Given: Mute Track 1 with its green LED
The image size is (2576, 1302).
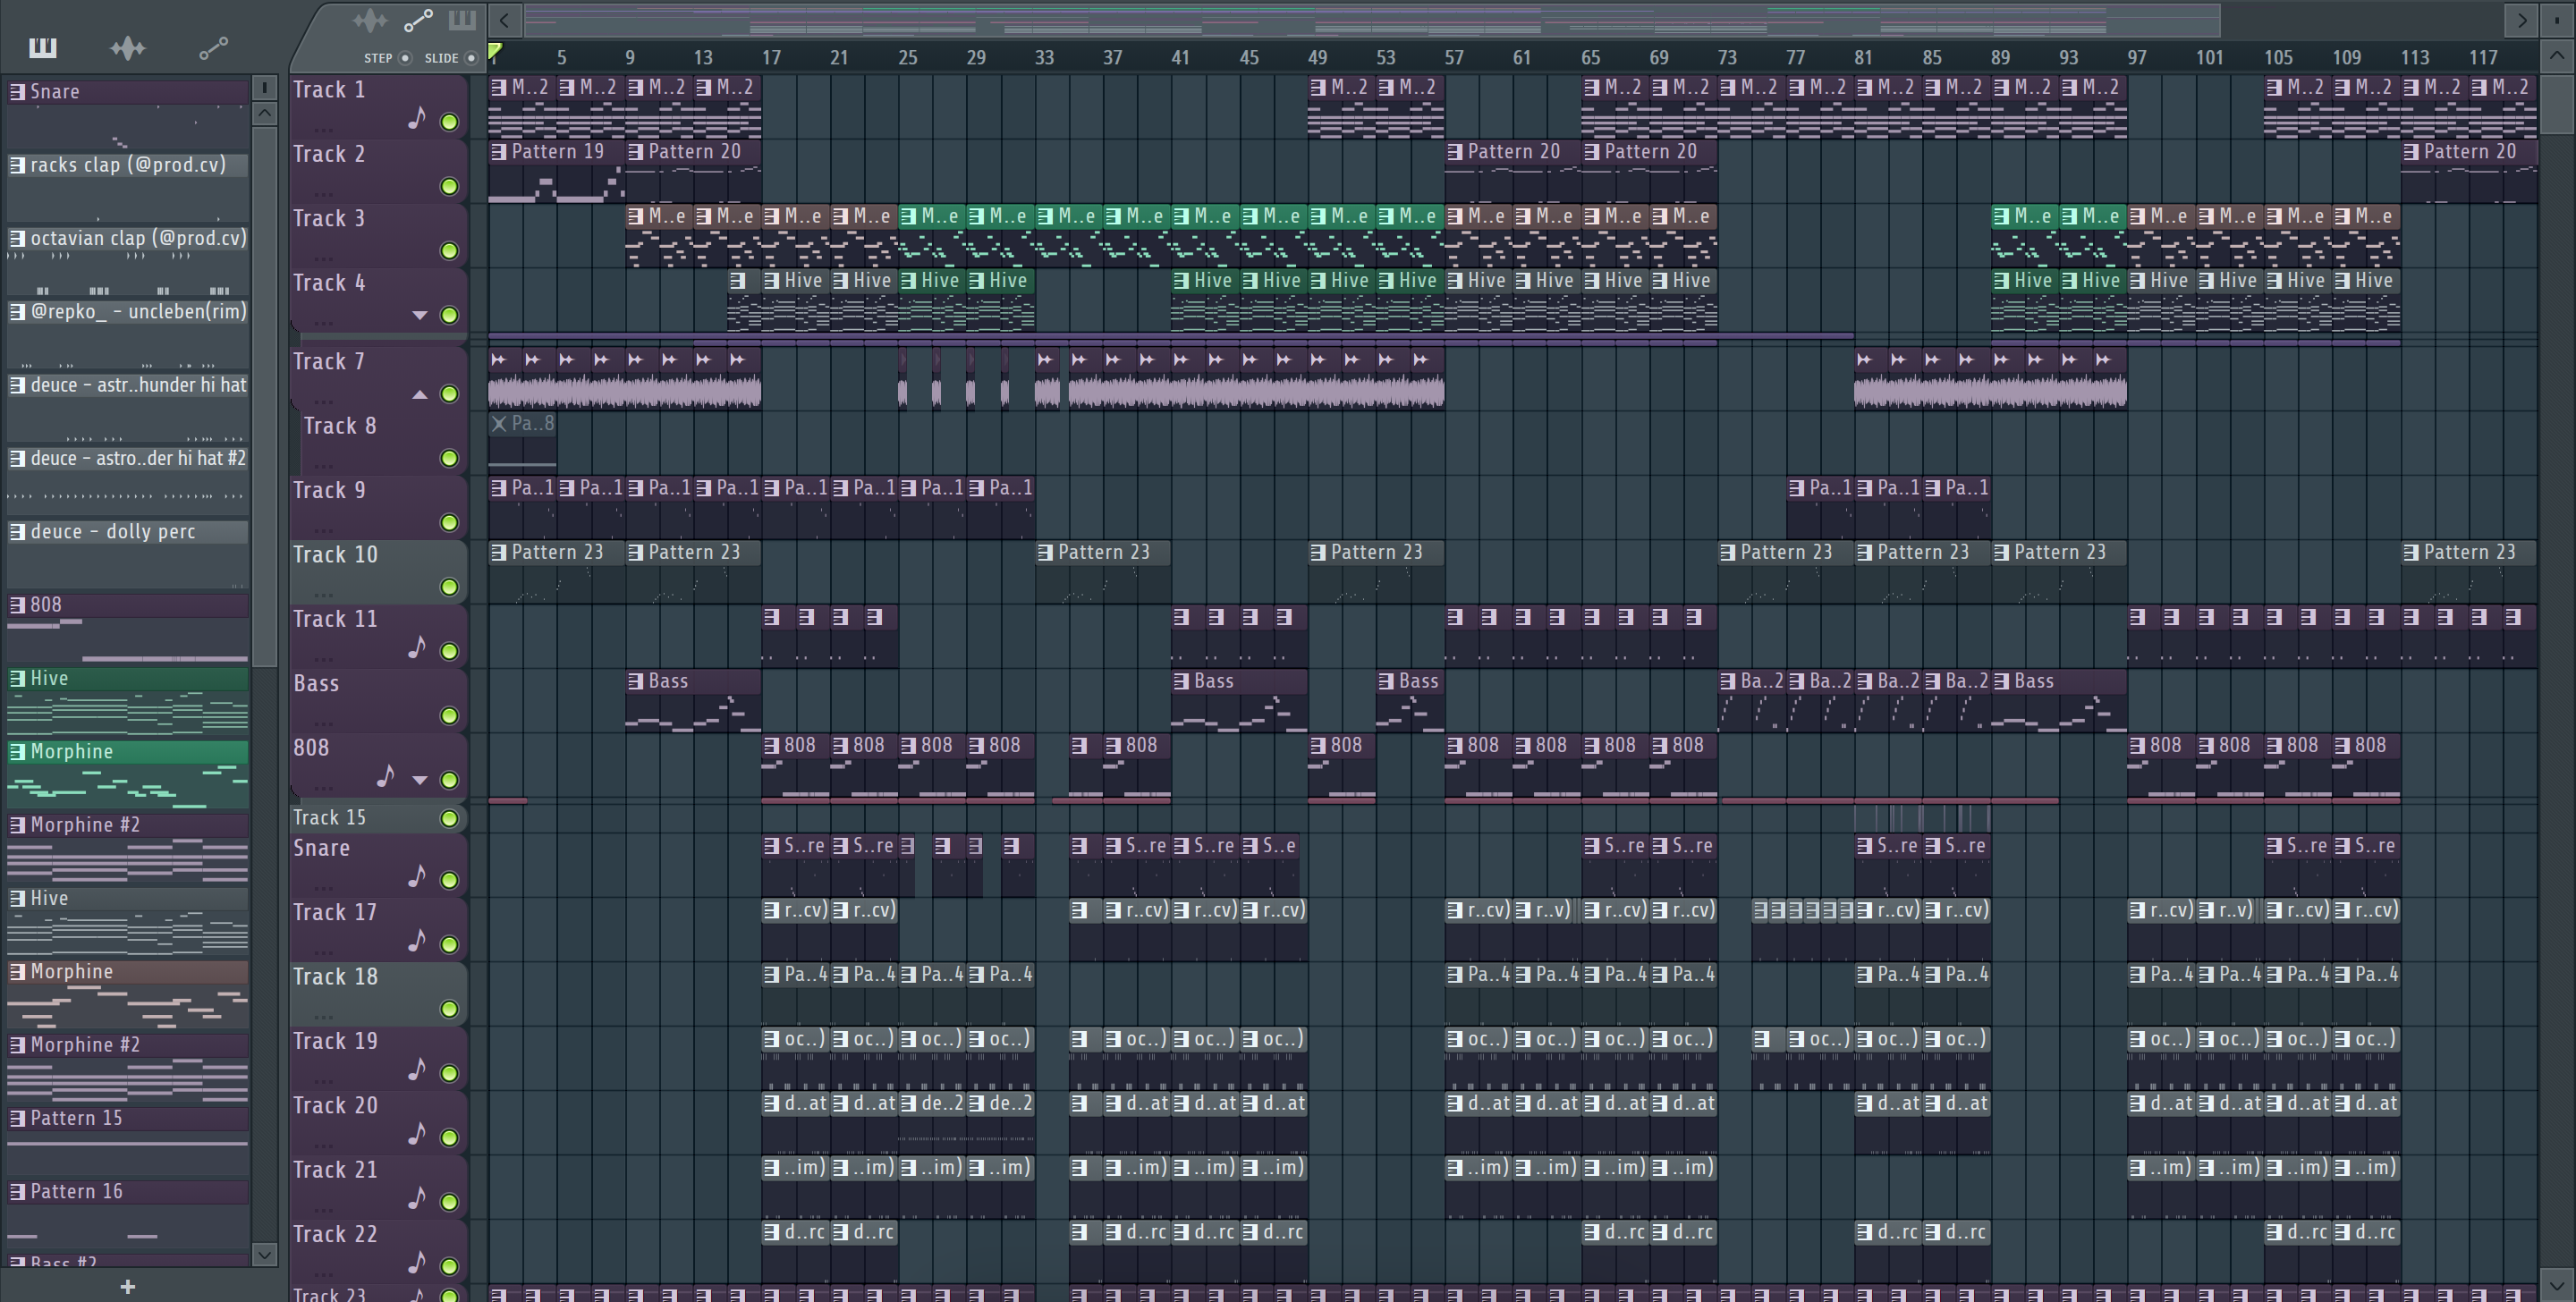Looking at the screenshot, I should click(450, 122).
